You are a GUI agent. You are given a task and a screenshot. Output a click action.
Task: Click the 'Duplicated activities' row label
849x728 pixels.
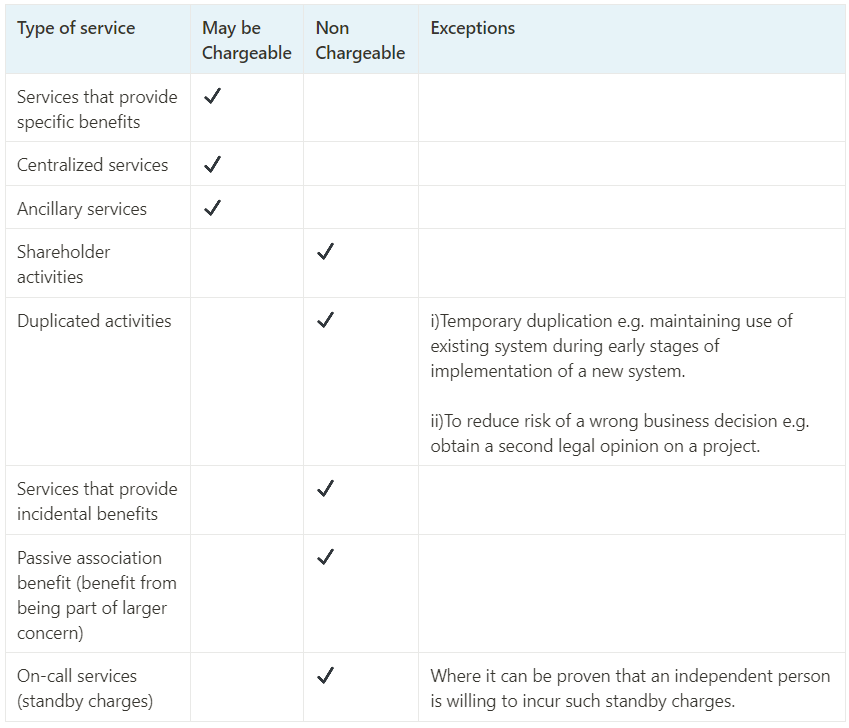94,321
